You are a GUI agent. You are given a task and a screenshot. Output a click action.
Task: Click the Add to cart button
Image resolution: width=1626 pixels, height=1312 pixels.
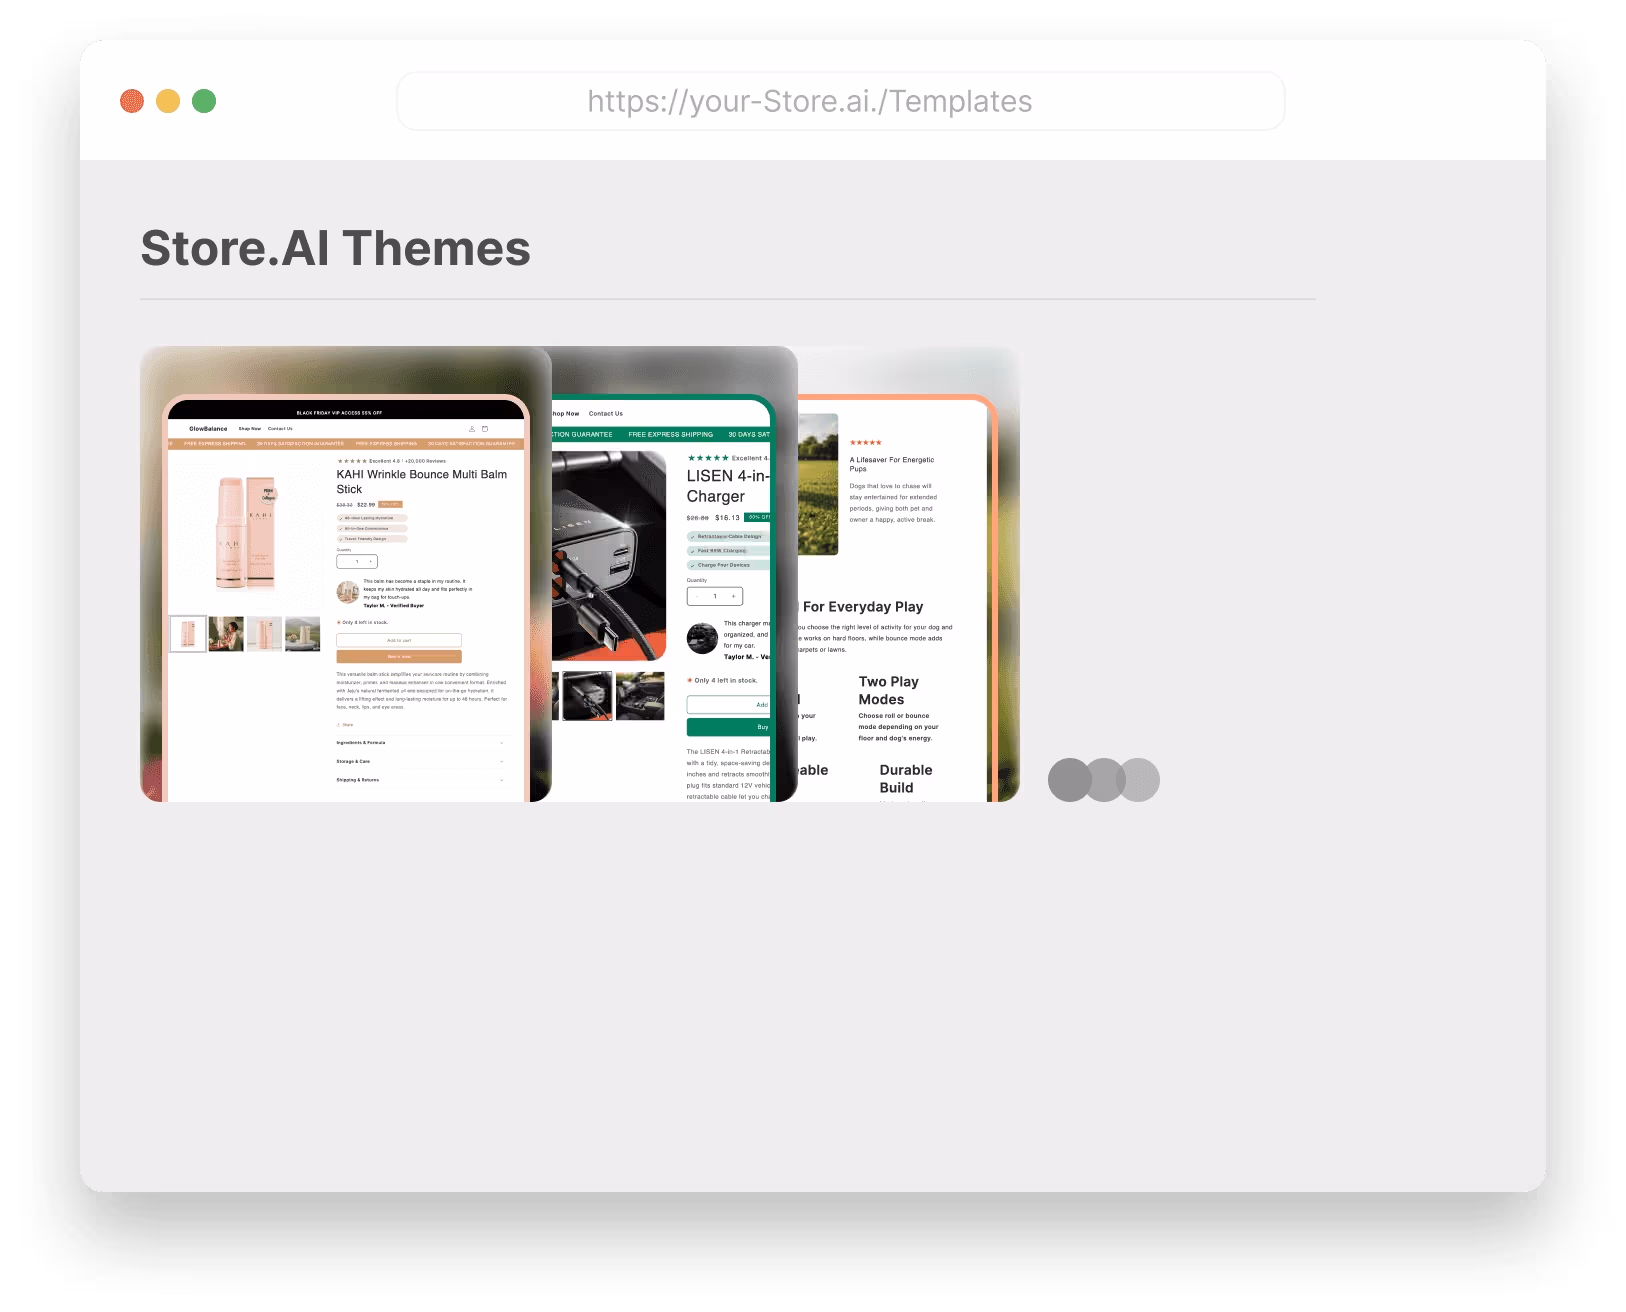[x=399, y=640]
